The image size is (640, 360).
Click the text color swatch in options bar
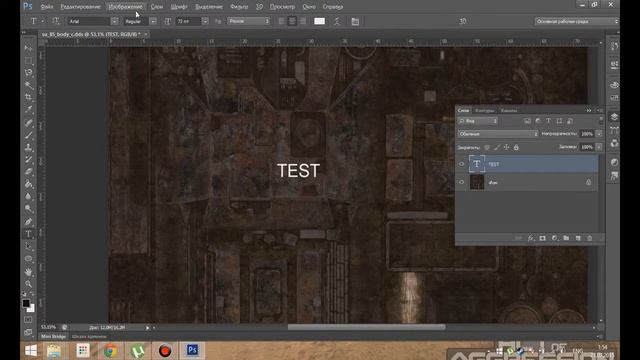point(320,21)
